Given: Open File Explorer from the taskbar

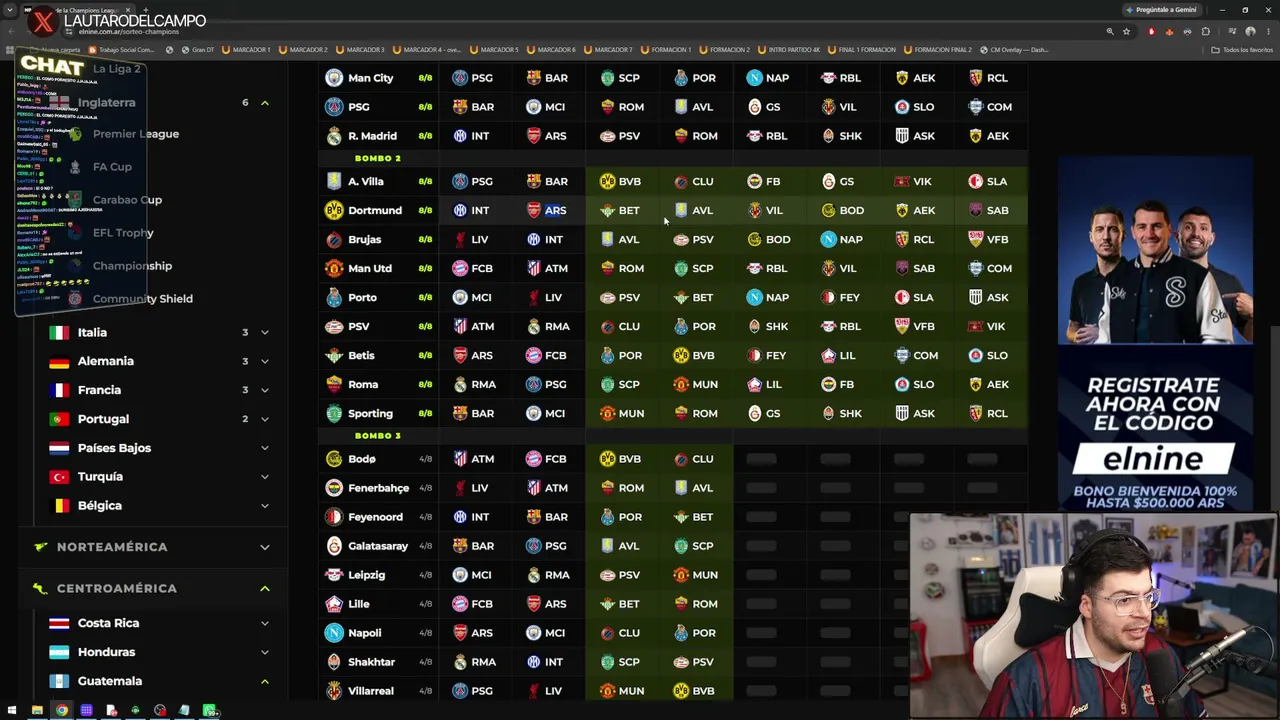Looking at the screenshot, I should (x=37, y=711).
